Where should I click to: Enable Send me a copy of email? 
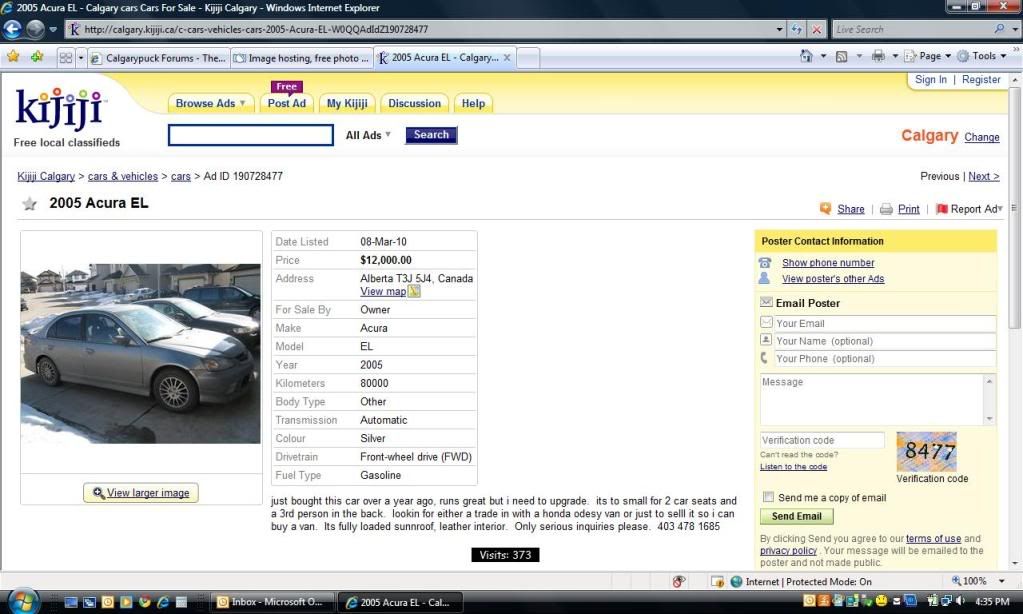[767, 497]
